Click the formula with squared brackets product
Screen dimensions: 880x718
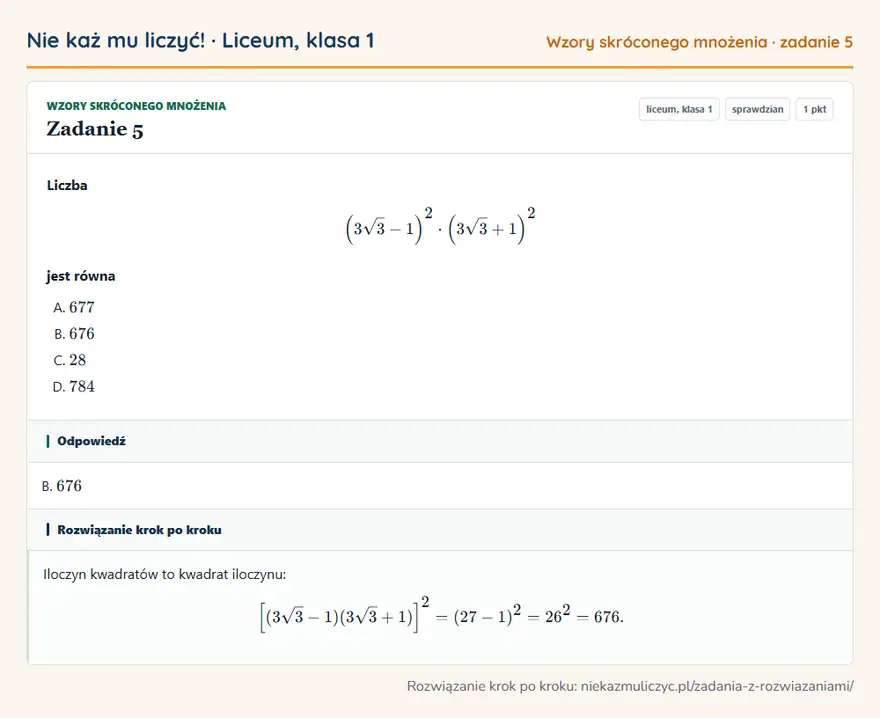tap(440, 226)
